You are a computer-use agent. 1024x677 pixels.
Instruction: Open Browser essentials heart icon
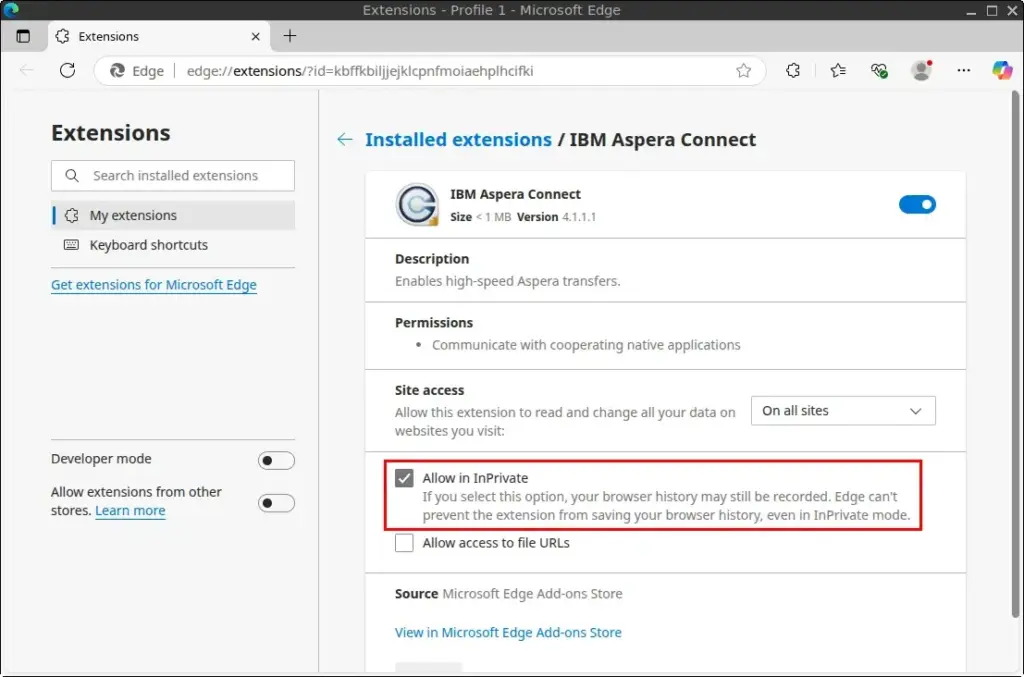(x=879, y=71)
